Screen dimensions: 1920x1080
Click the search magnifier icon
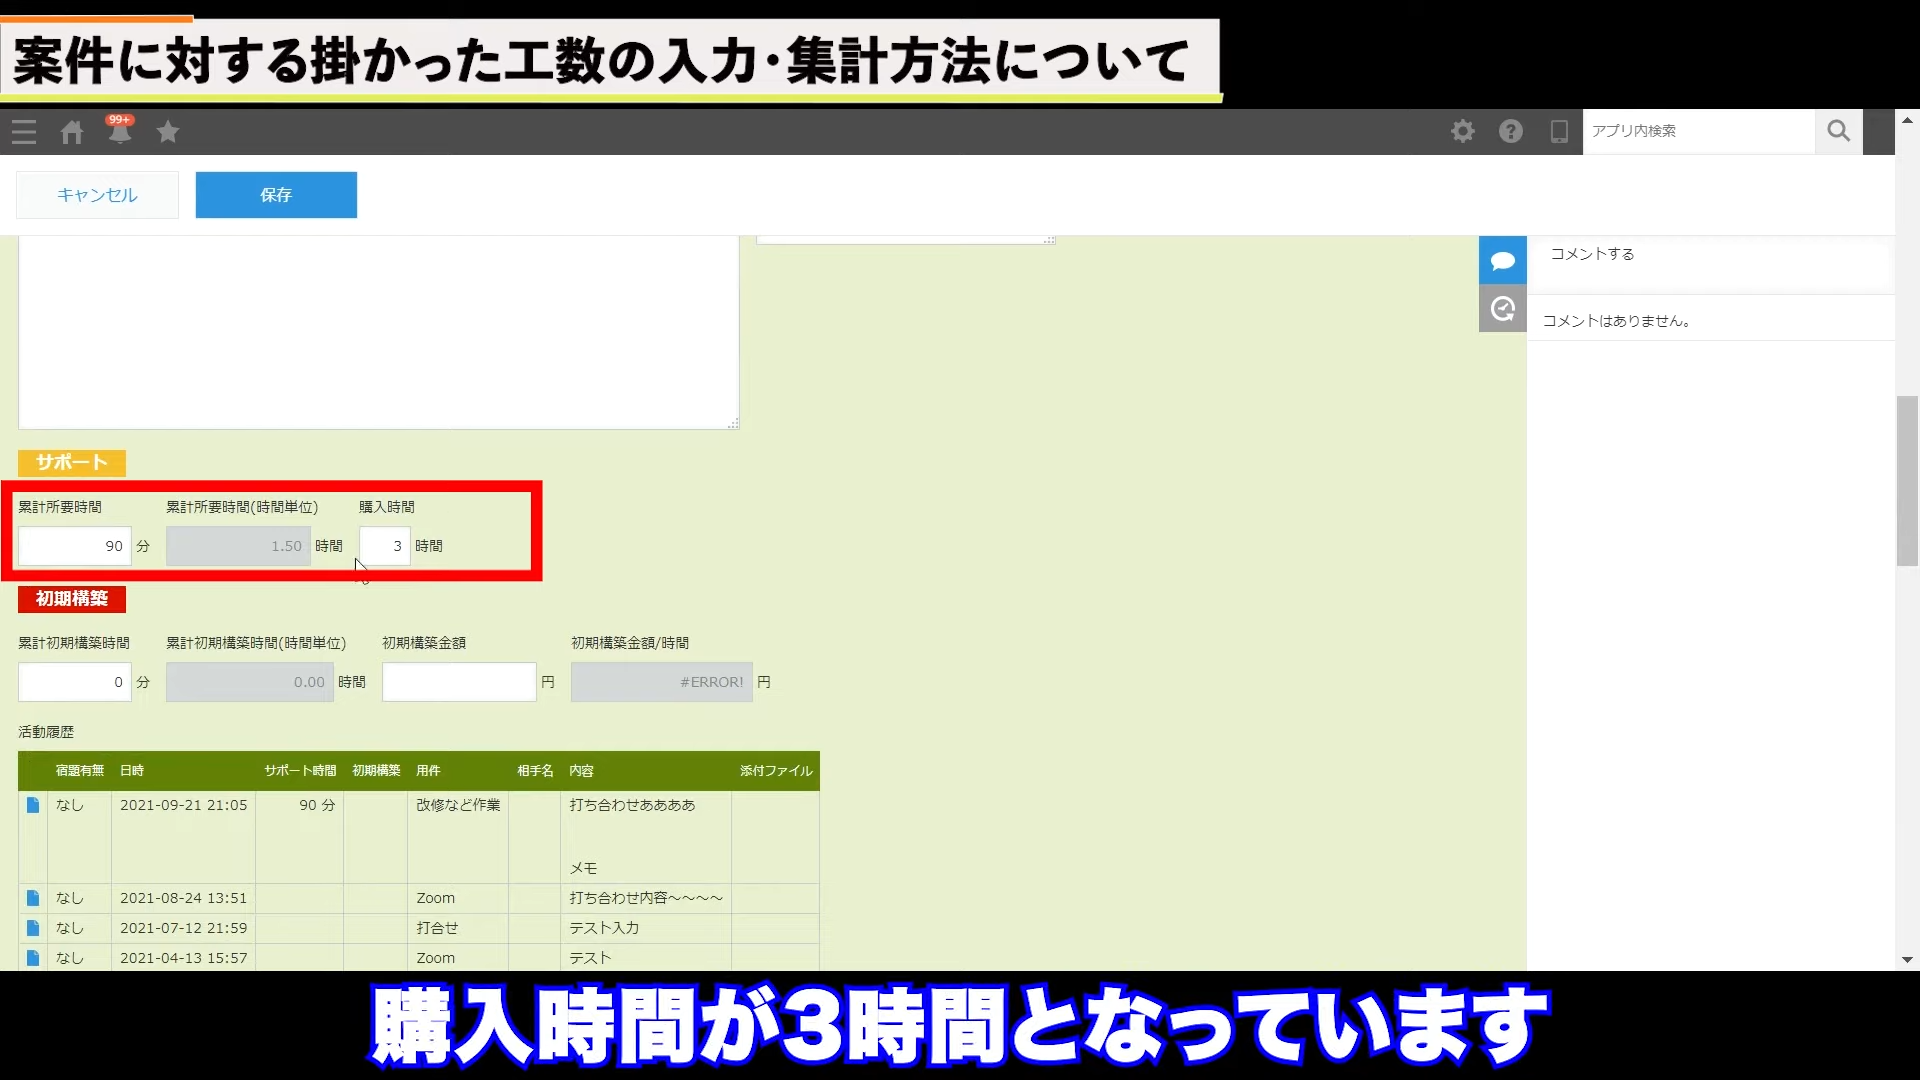coord(1838,131)
